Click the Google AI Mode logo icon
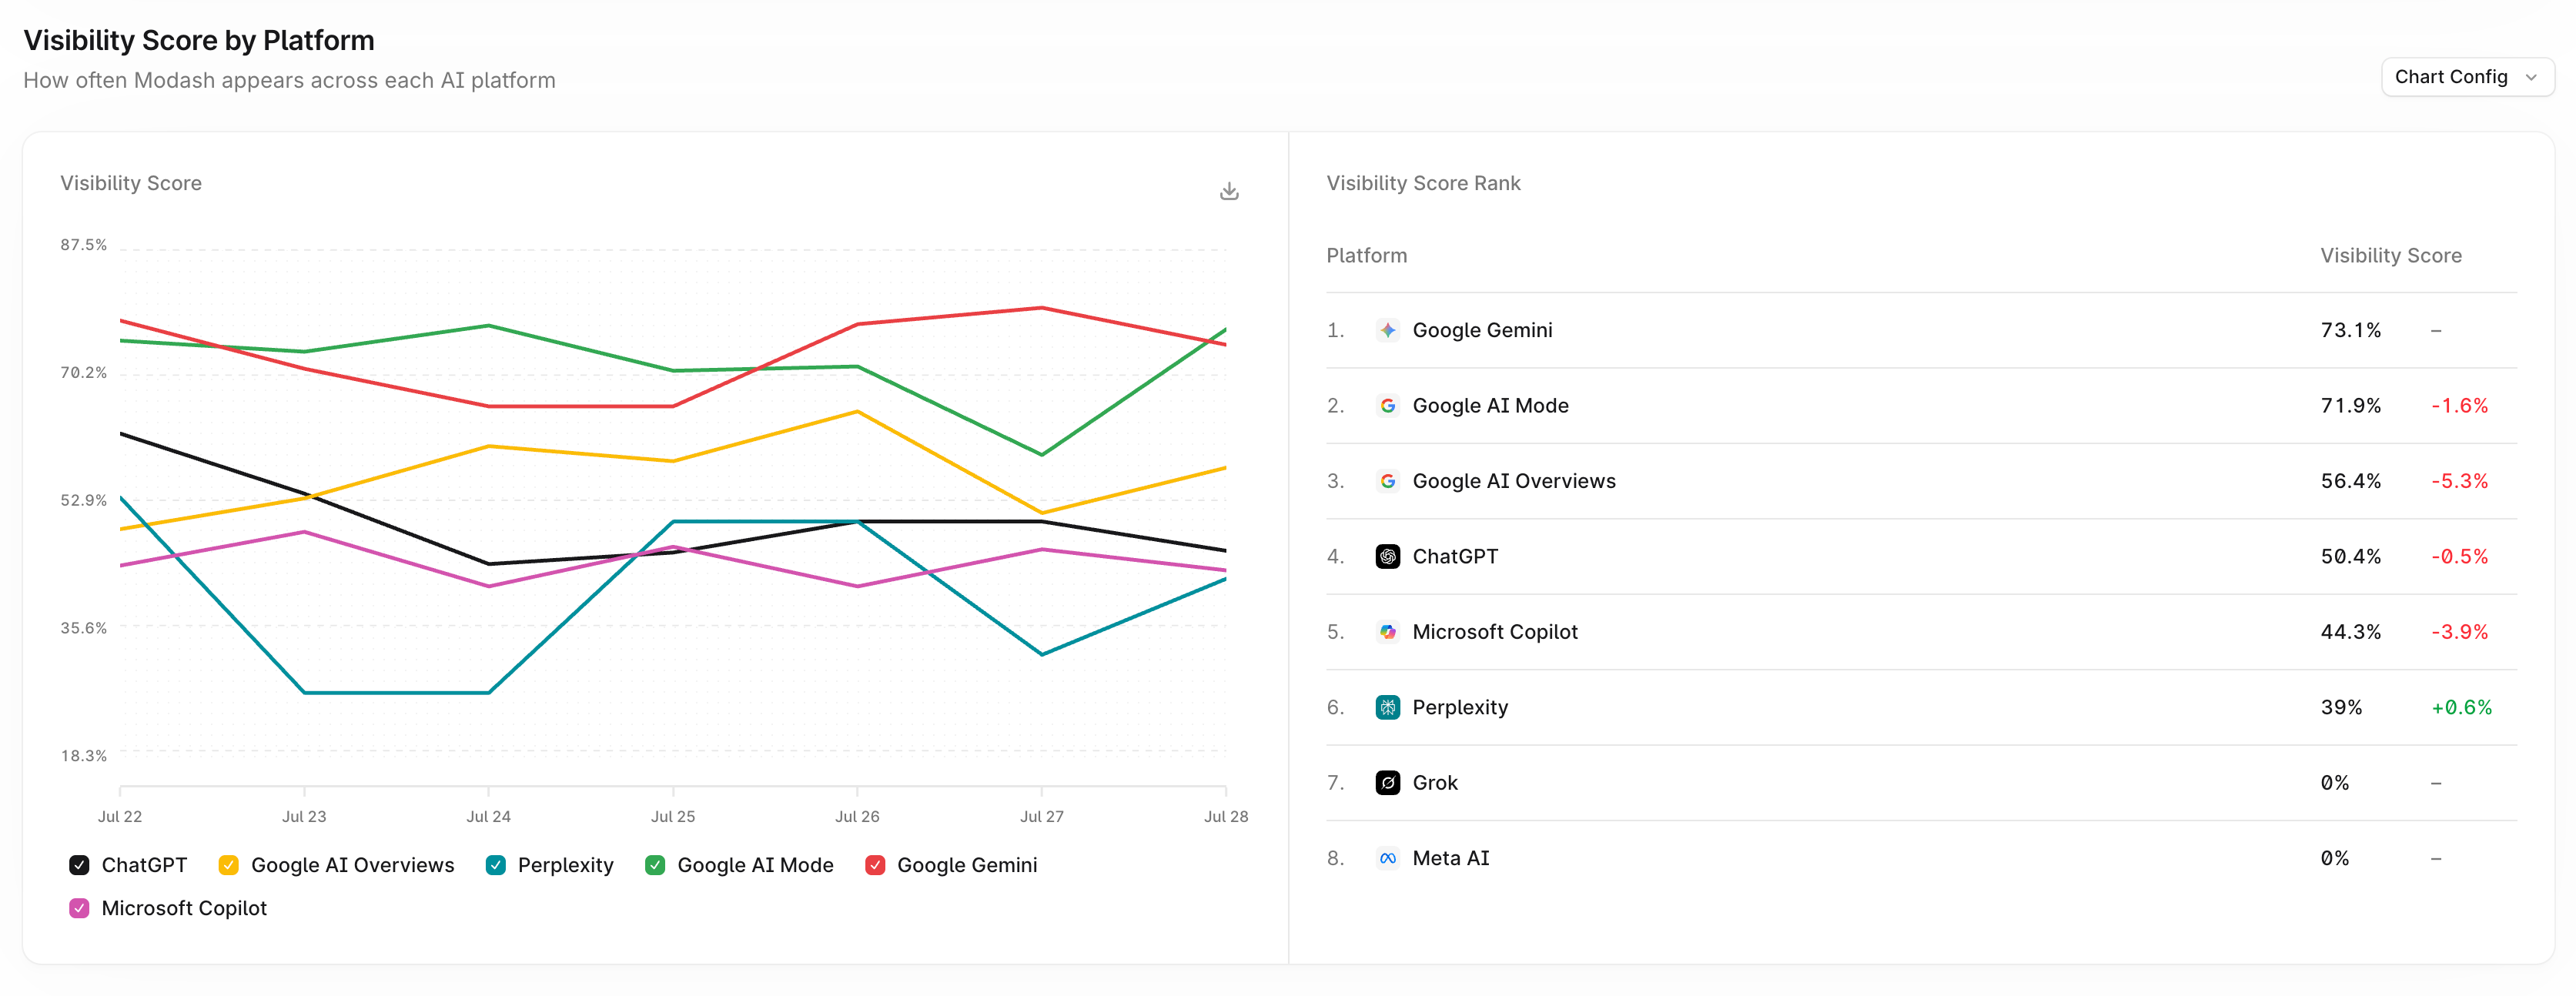This screenshot has width=2576, height=996. point(1387,406)
